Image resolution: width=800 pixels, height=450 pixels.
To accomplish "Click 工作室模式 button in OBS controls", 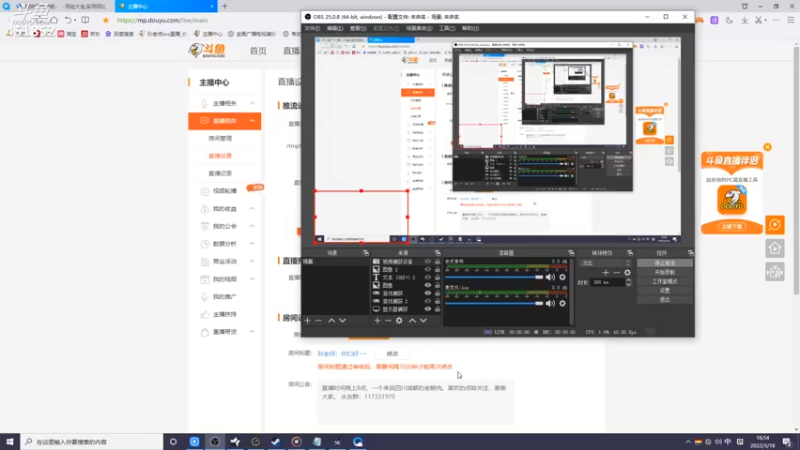I will [x=665, y=282].
